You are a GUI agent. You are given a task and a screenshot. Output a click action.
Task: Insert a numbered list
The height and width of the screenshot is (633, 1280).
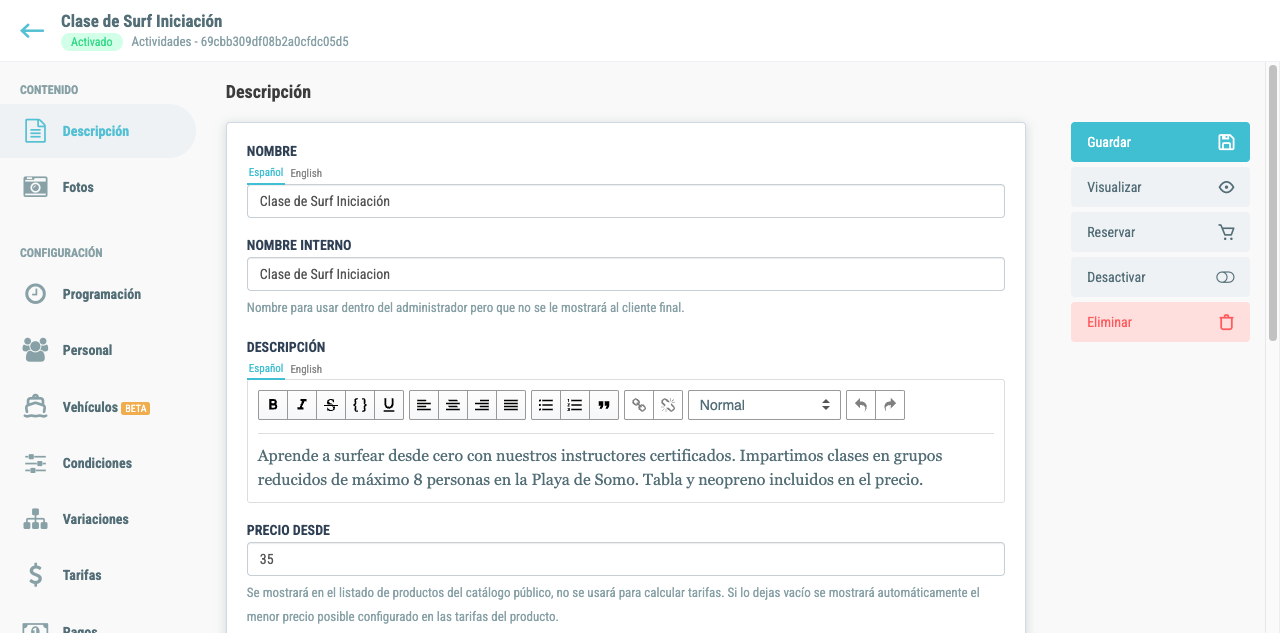coord(575,405)
